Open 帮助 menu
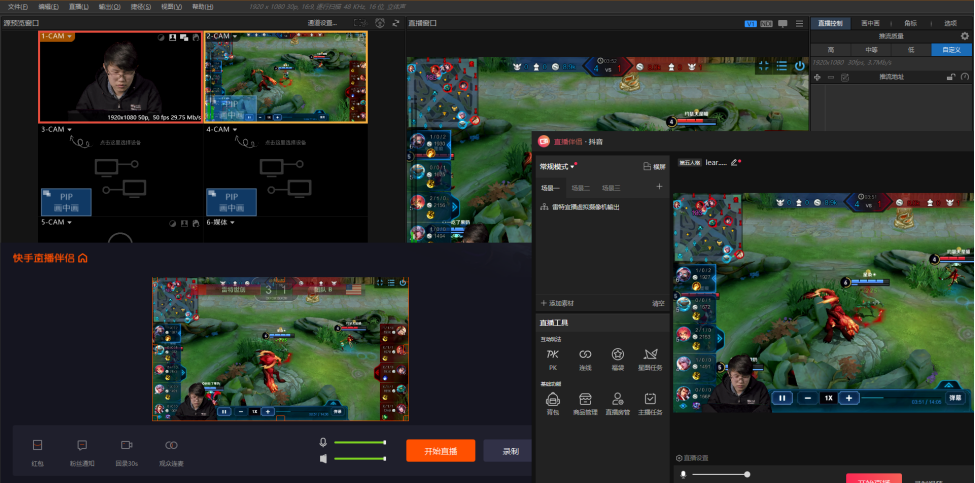The width and height of the screenshot is (975, 483). coord(202,7)
